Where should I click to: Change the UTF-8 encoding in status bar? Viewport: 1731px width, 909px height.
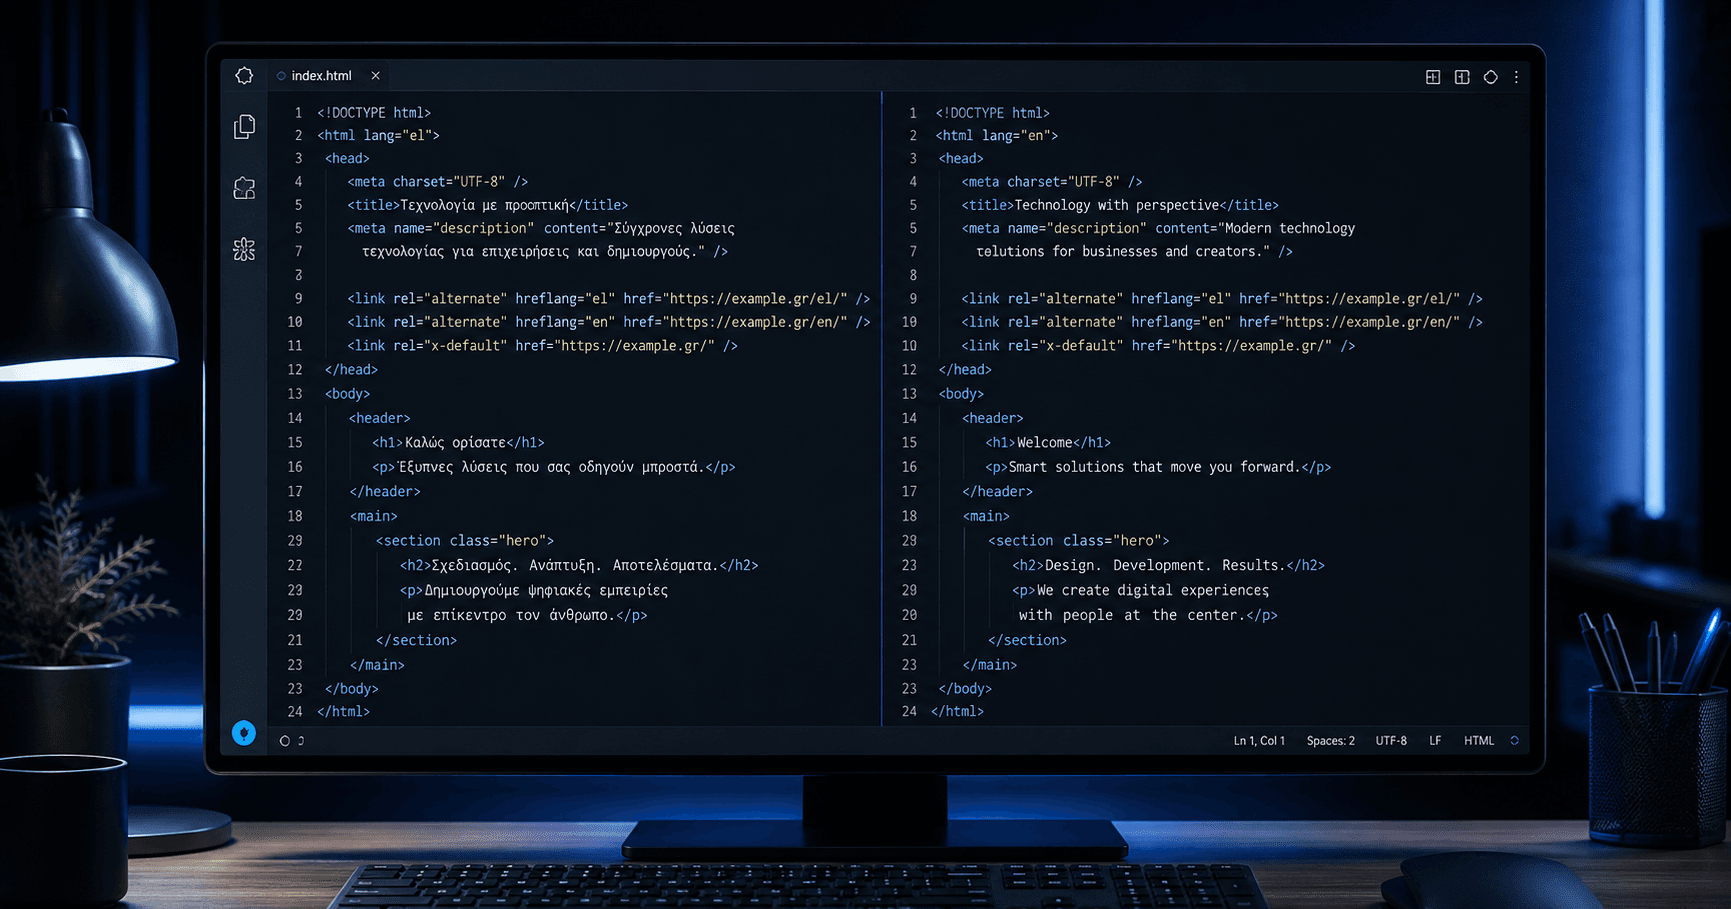pyautogui.click(x=1391, y=741)
